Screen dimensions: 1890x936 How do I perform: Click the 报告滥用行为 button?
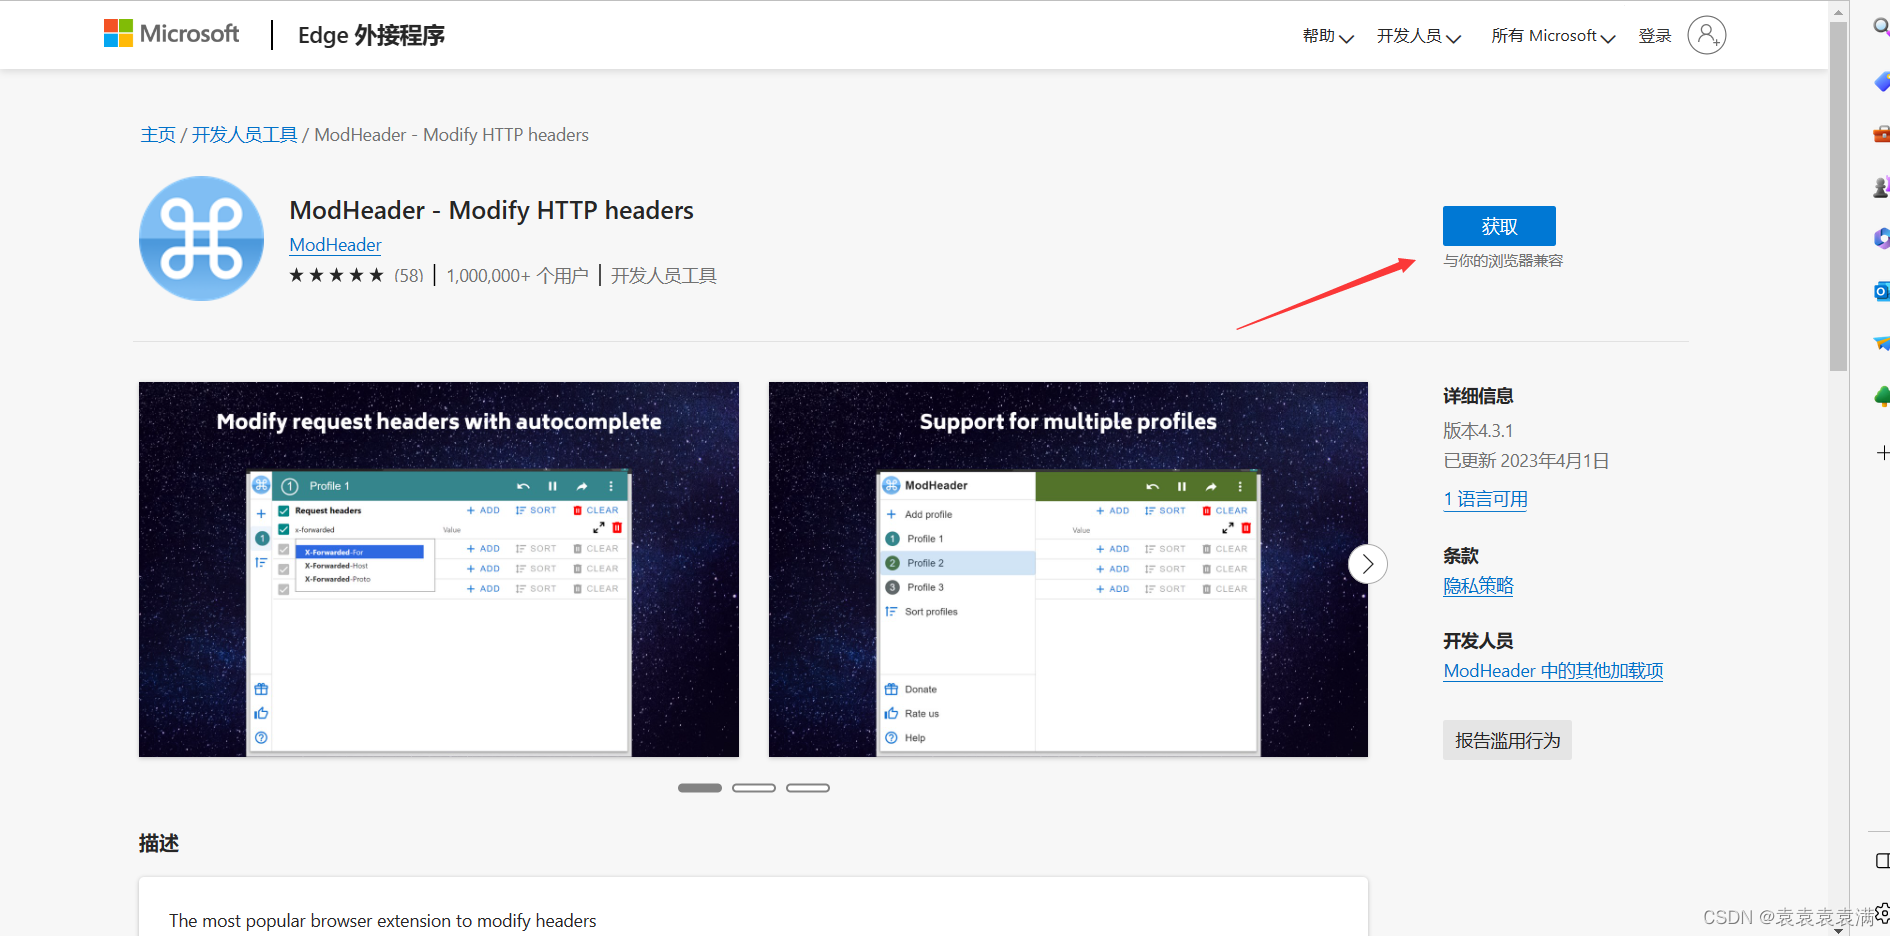point(1507,740)
